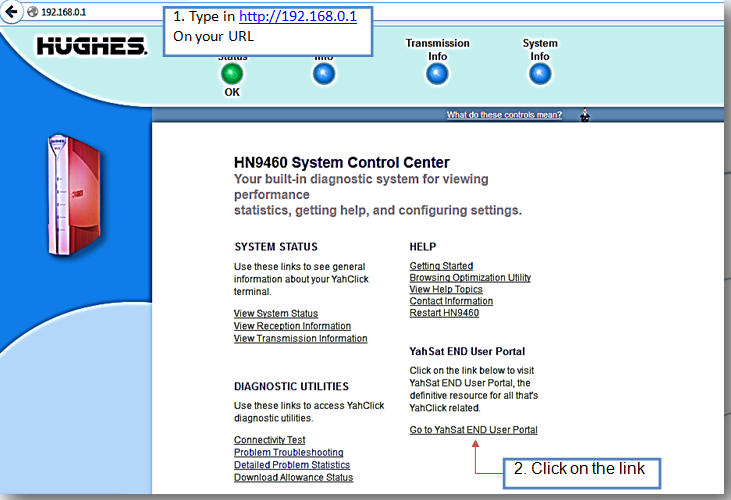Image resolution: width=731 pixels, height=500 pixels.
Task: Click the Hughes logo
Action: [92, 46]
